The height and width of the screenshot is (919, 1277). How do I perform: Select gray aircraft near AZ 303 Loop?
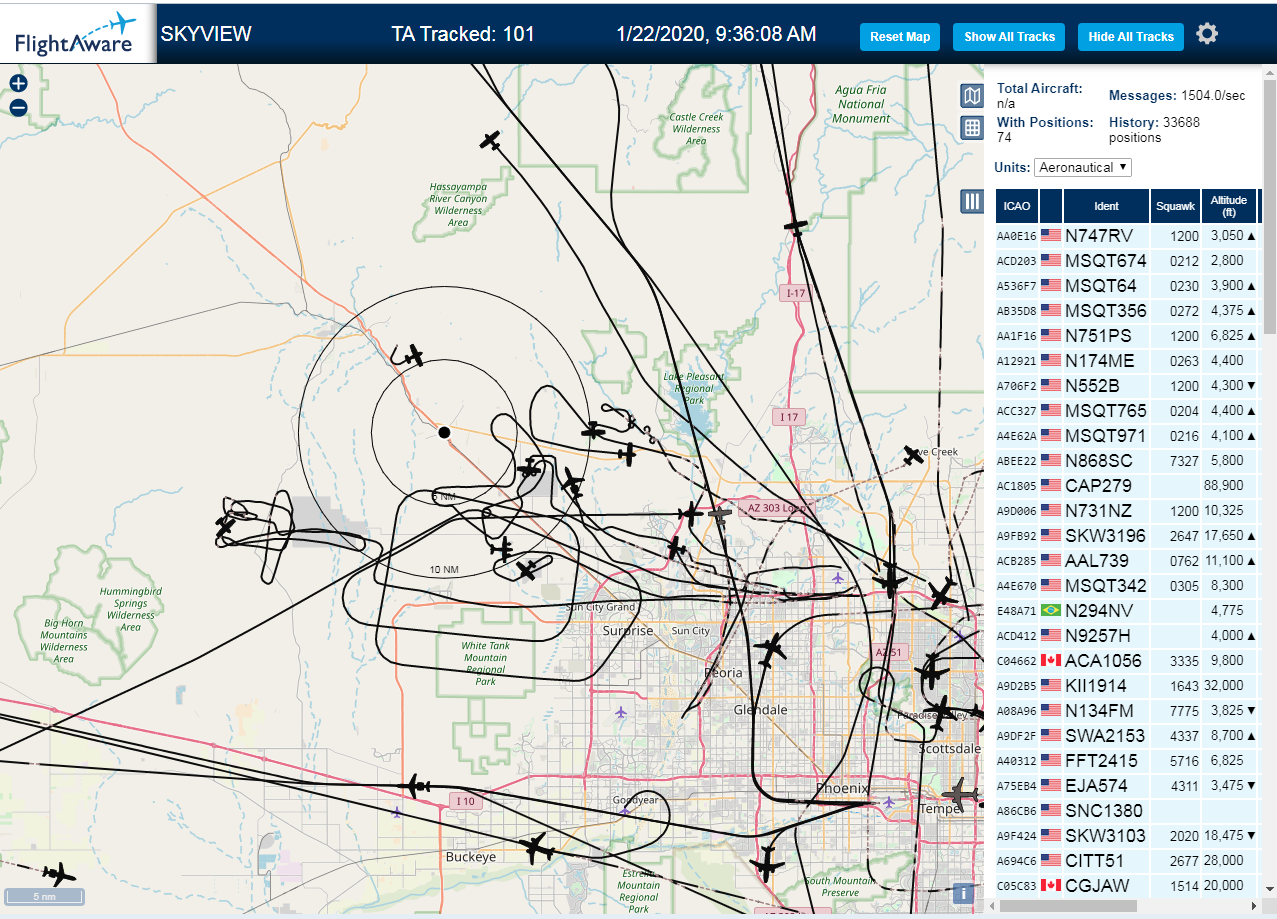coord(720,515)
